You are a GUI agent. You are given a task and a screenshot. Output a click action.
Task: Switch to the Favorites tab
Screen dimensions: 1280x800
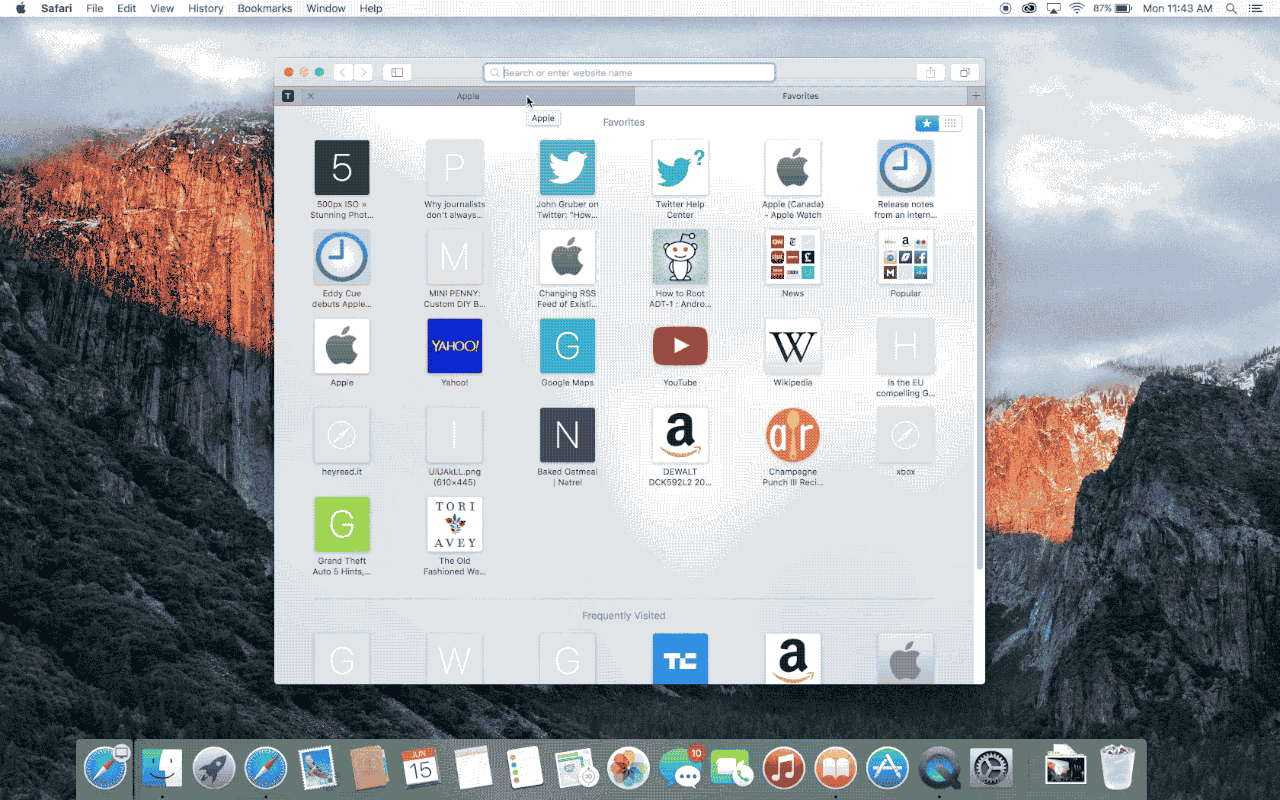[x=801, y=96]
